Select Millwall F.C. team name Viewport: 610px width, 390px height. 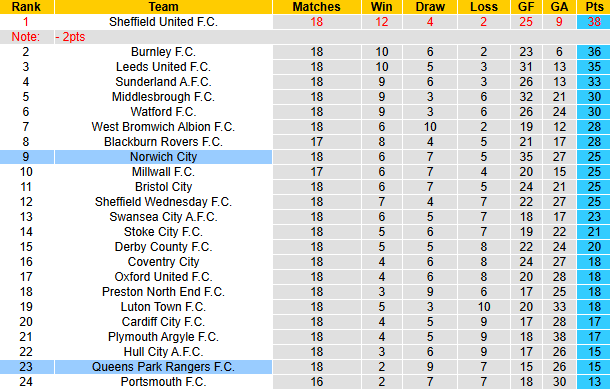tap(163, 172)
